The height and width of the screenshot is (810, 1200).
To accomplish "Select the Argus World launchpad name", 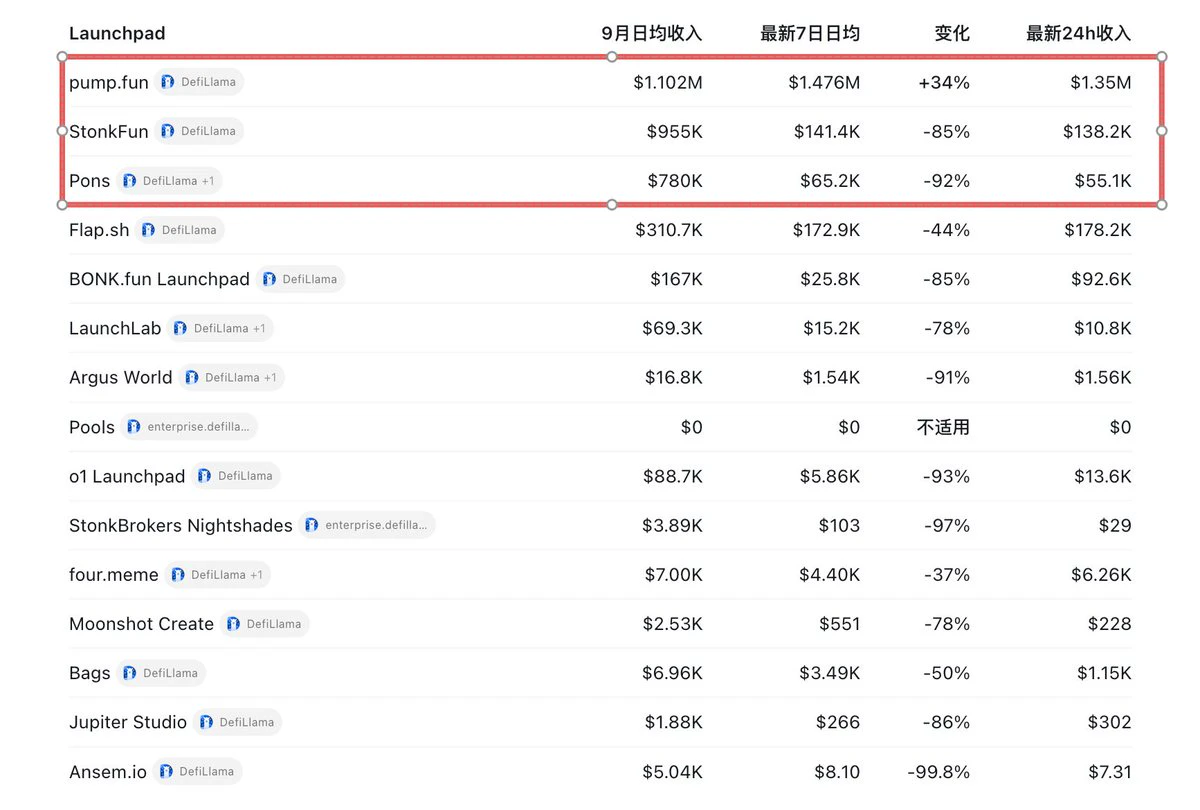I will pyautogui.click(x=121, y=378).
